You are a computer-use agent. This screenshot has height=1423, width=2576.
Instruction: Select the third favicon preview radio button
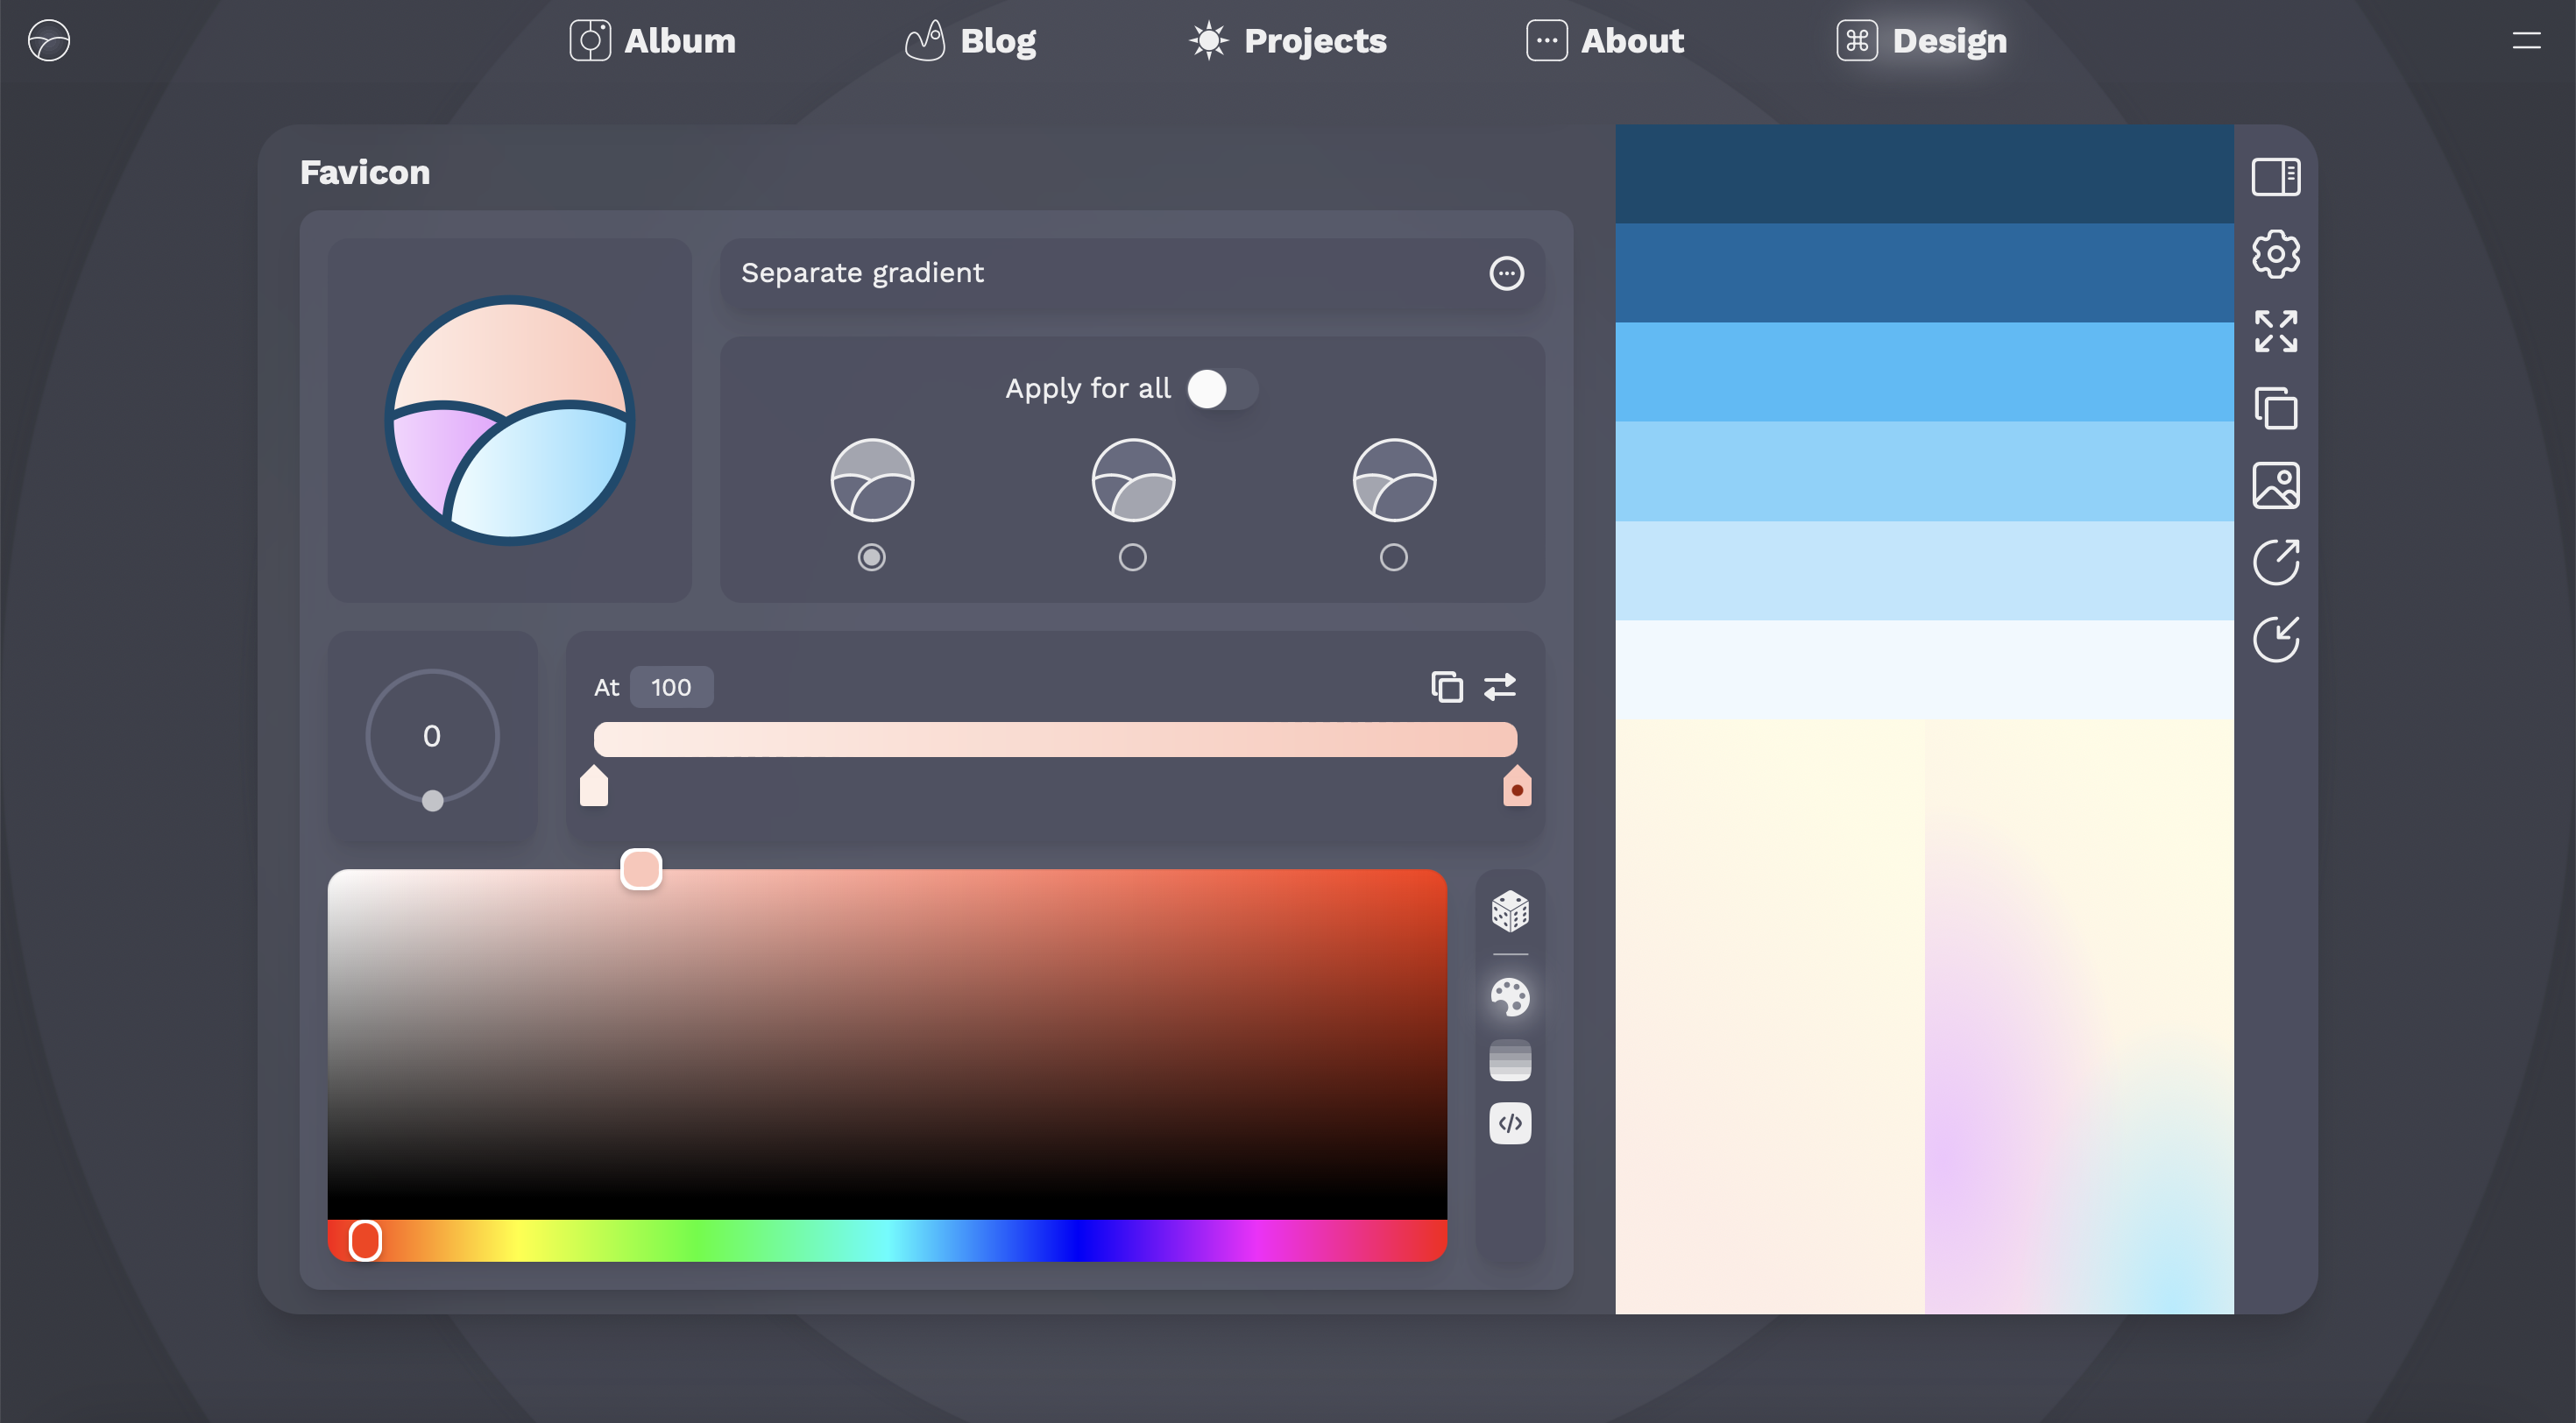coord(1393,557)
